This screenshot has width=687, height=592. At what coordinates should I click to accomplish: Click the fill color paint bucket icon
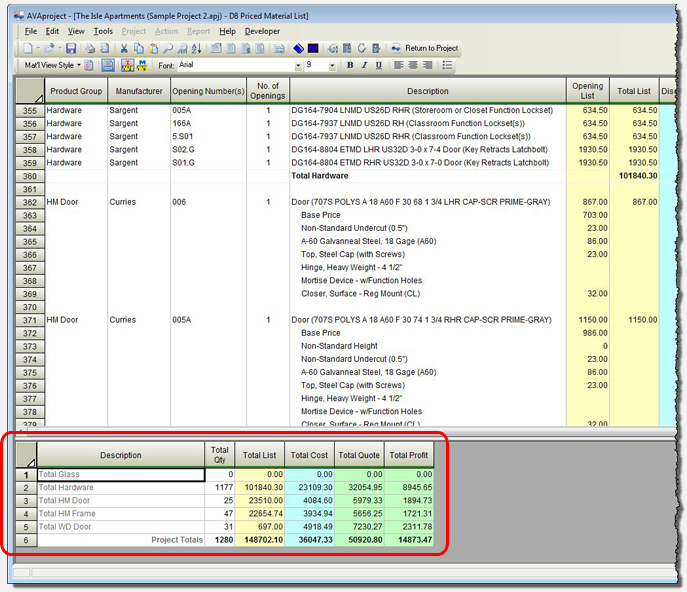coord(298,48)
